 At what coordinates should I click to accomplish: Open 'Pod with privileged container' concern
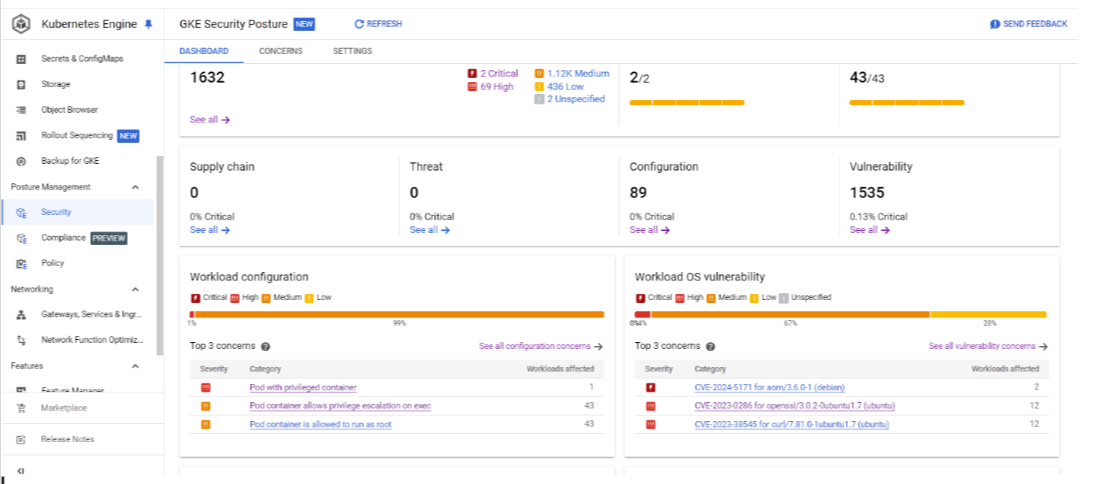[x=303, y=387]
